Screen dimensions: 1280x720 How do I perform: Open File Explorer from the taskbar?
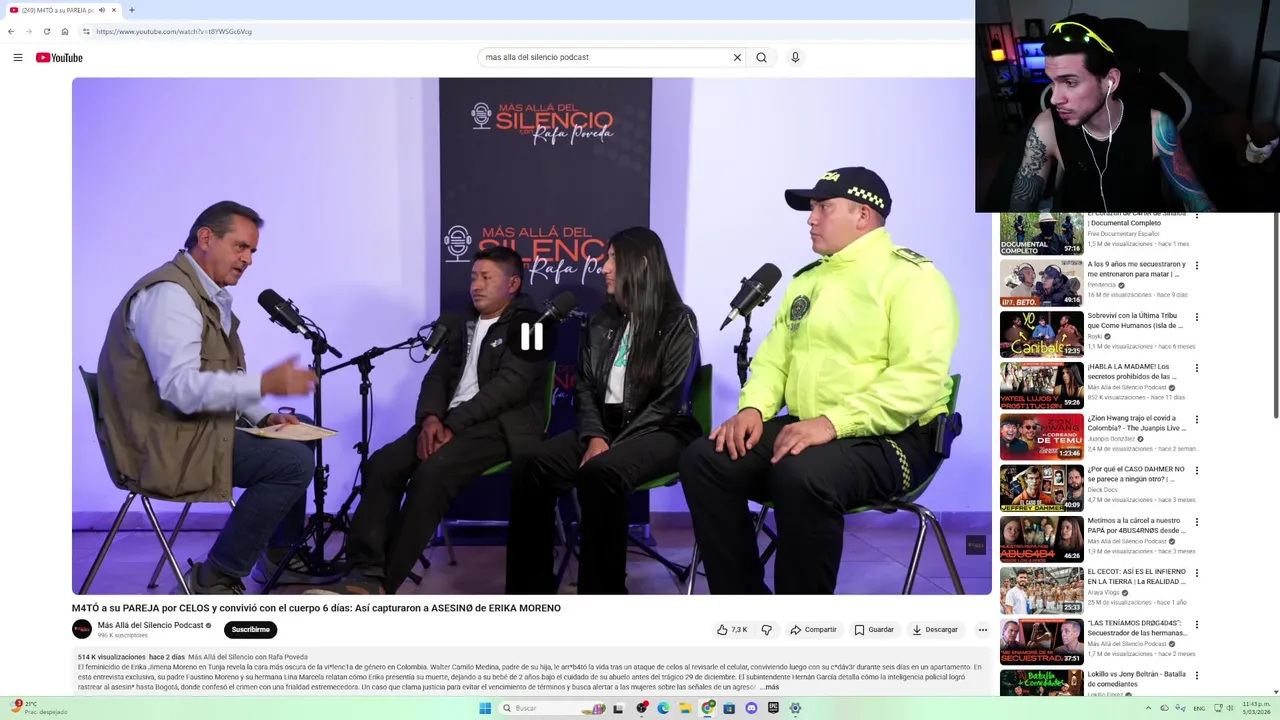point(685,708)
